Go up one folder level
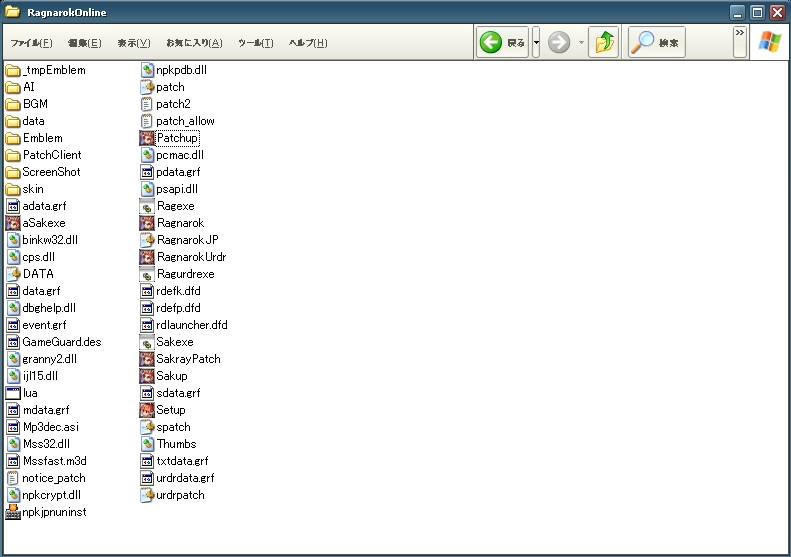This screenshot has width=791, height=557. (604, 42)
